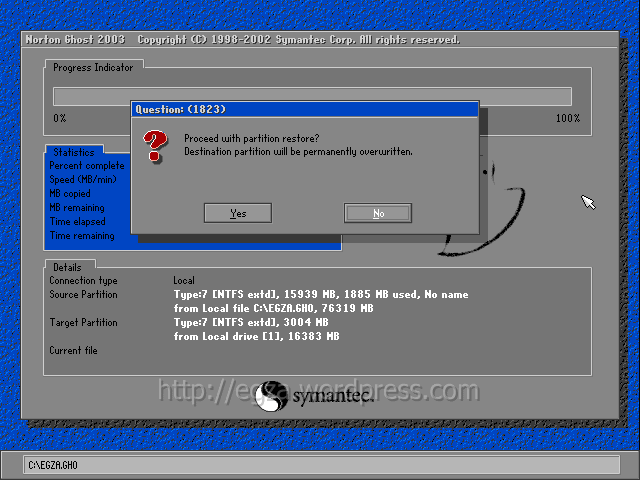Click 'from Local file C:\EGZA.GHO, 76319 MB'

(x=273, y=309)
